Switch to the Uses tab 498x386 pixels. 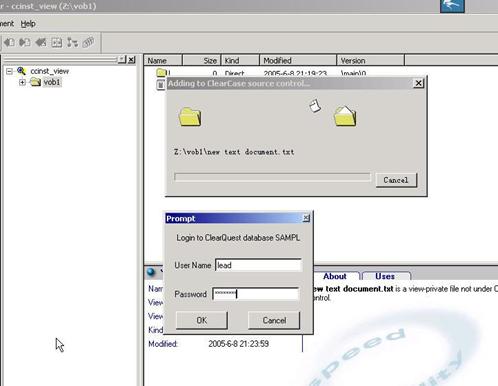pos(385,276)
